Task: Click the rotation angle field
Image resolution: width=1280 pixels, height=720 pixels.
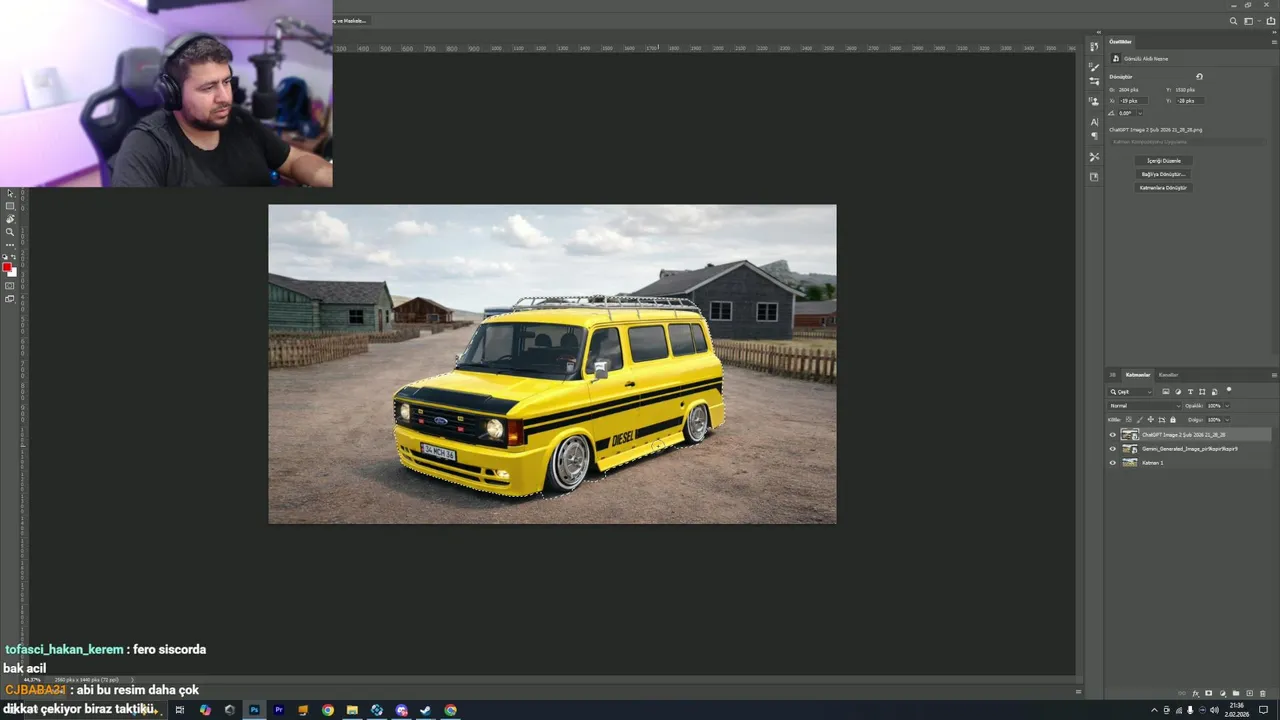Action: 1127,113
